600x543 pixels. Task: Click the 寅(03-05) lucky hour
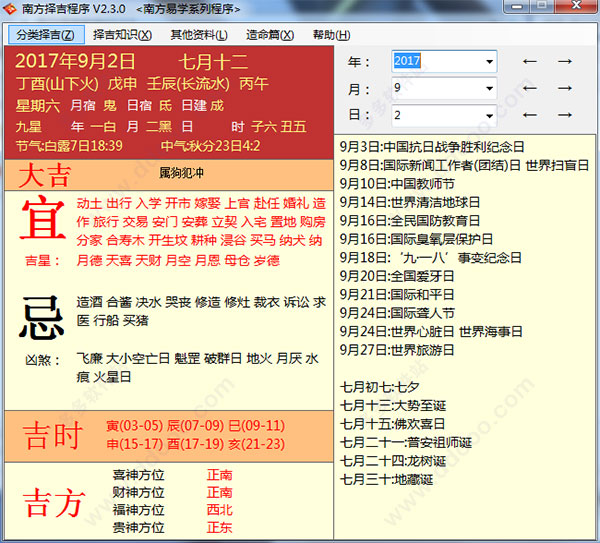point(135,426)
